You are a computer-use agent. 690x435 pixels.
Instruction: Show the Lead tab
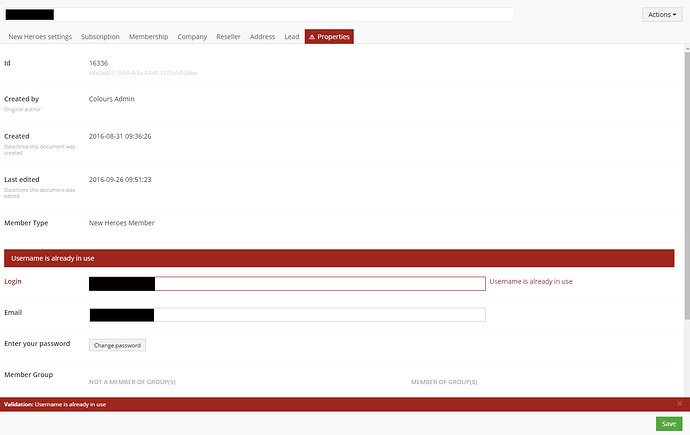pyautogui.click(x=291, y=37)
